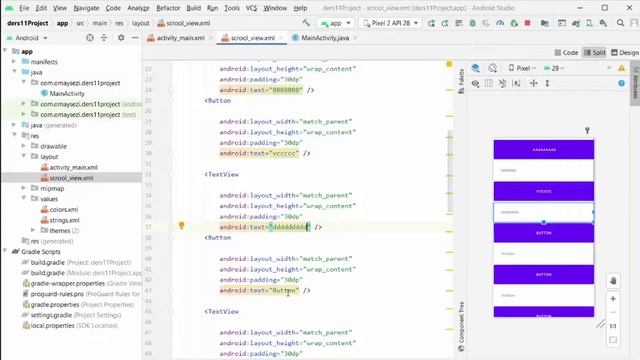Click the blue help question icon
Screen dimensions: 640x360
621,83
